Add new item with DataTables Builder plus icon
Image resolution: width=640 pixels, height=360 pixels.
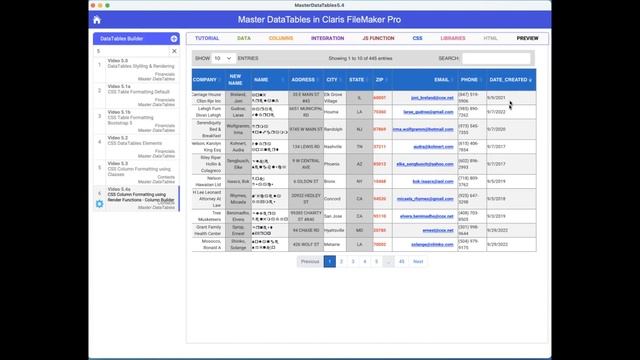click(174, 39)
